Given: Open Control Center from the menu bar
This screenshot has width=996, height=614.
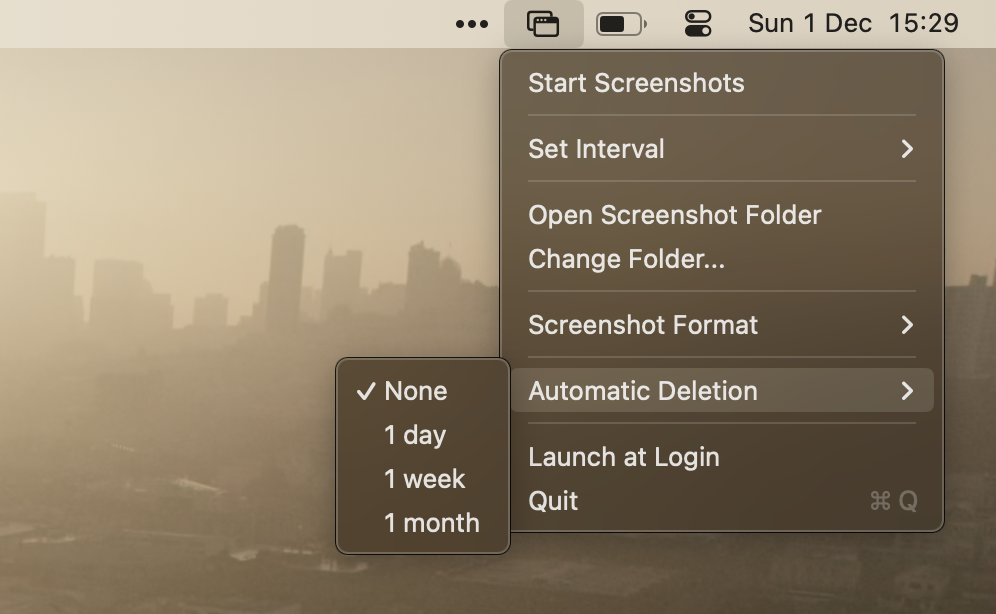Looking at the screenshot, I should click(698, 24).
